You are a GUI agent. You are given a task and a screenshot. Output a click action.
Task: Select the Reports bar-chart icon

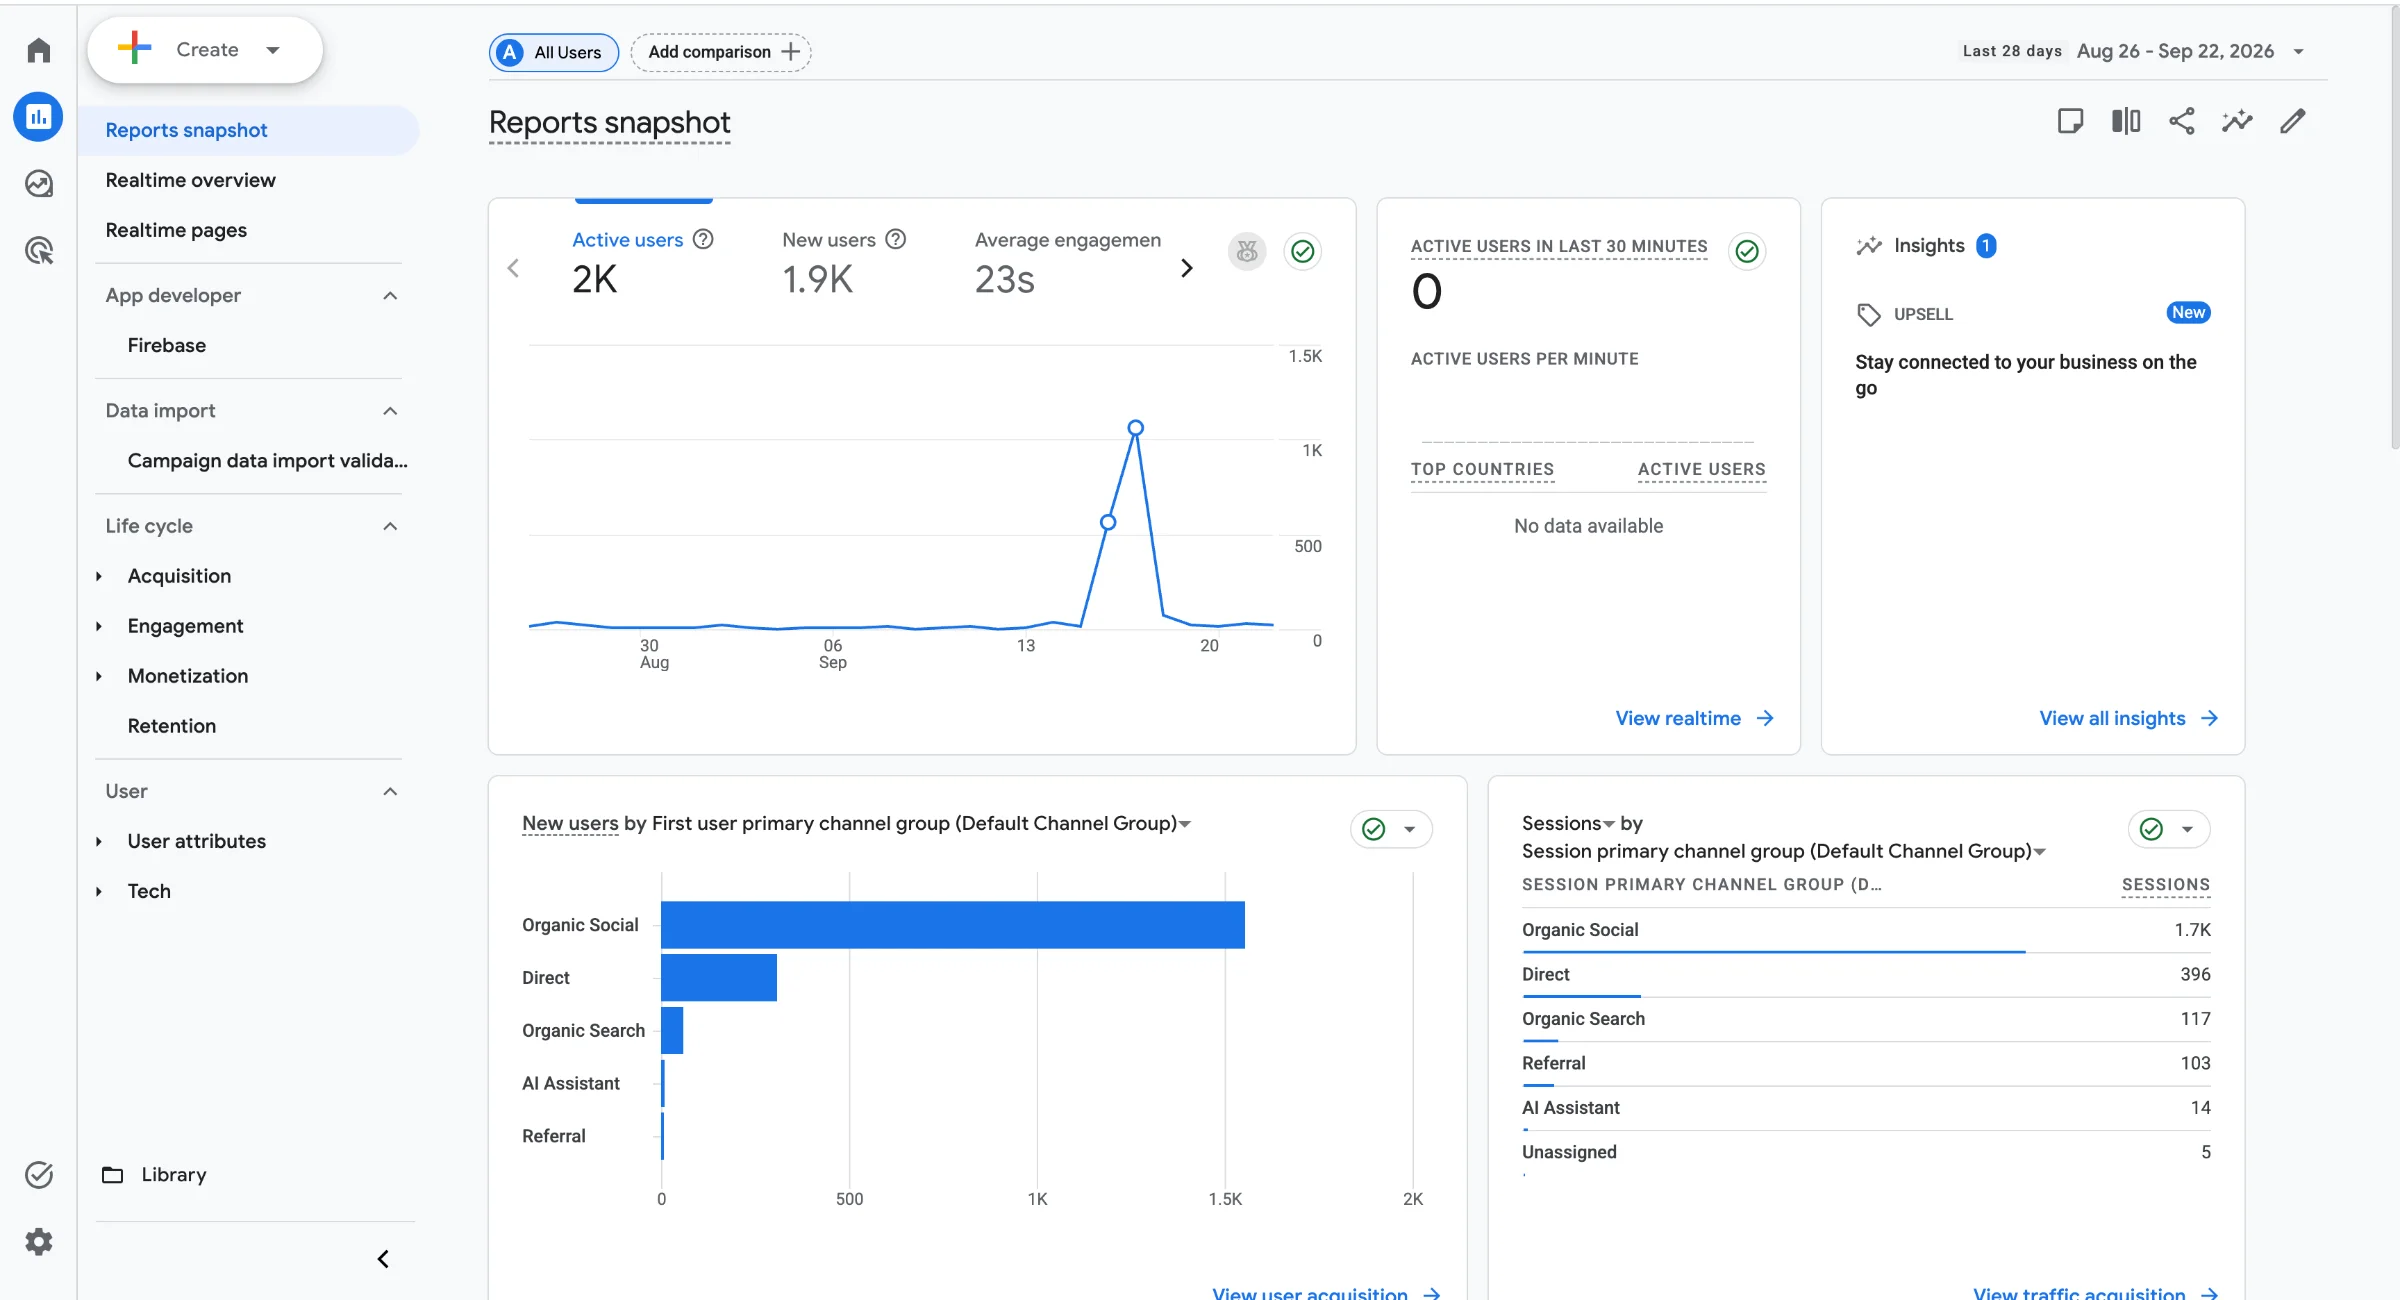(x=38, y=117)
